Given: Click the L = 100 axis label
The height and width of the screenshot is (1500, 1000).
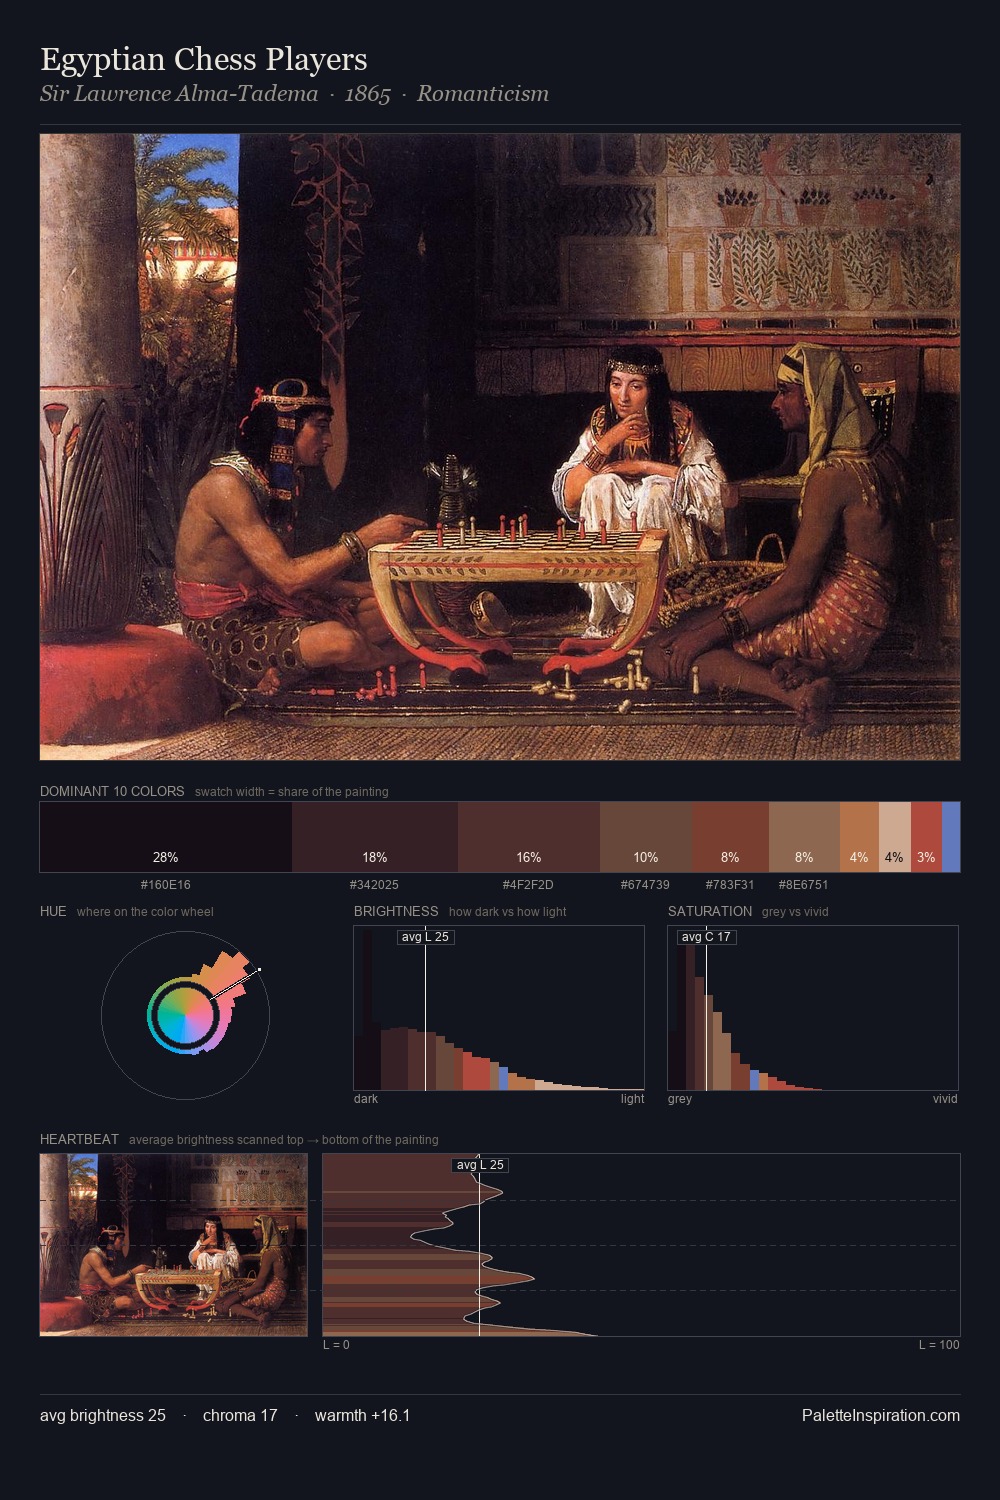Looking at the screenshot, I should pos(939,1345).
